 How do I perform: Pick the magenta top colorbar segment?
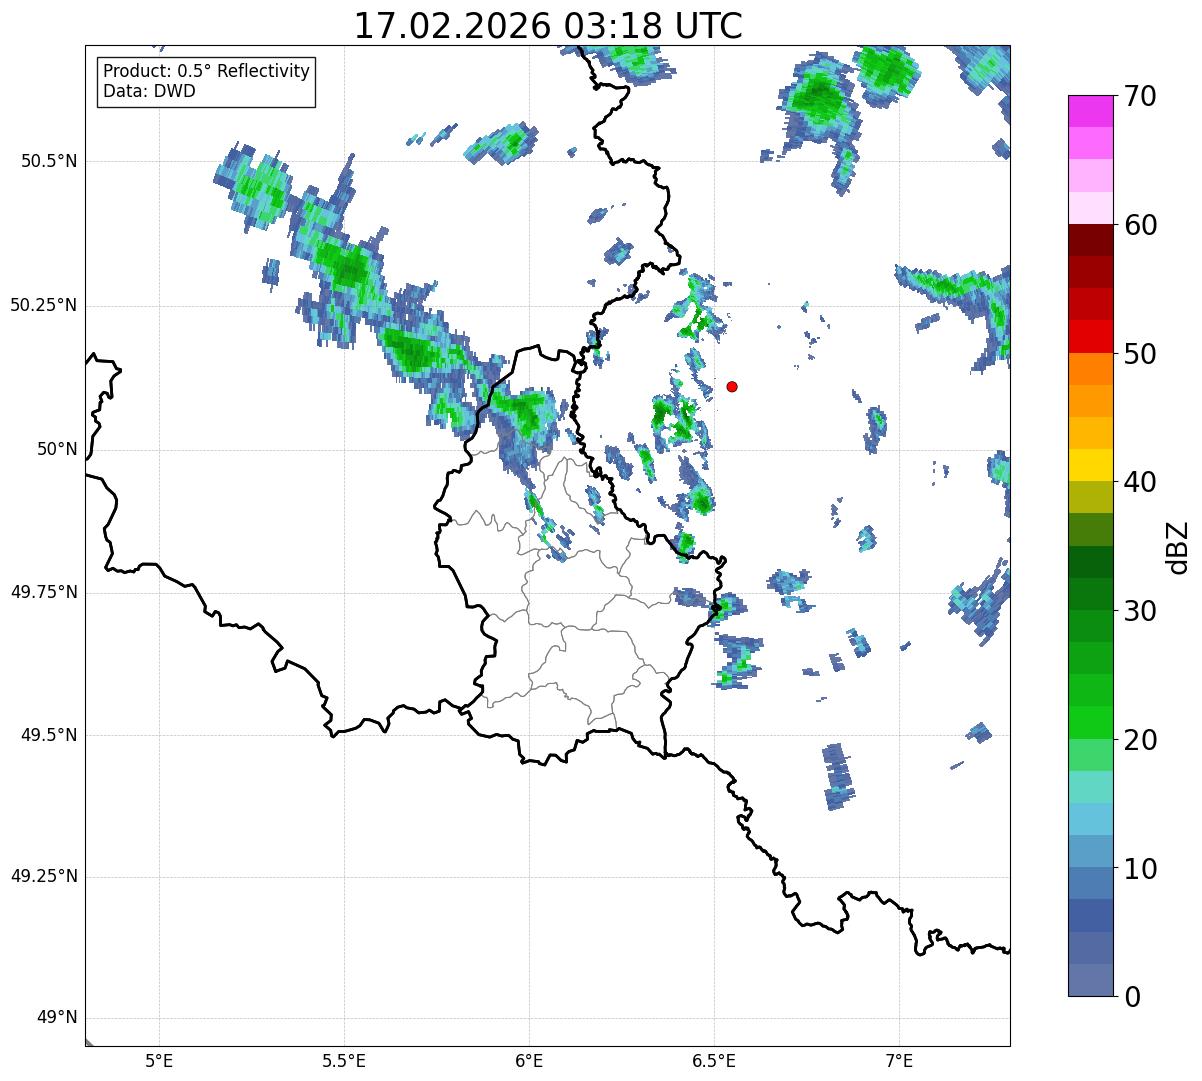[x=1089, y=111]
